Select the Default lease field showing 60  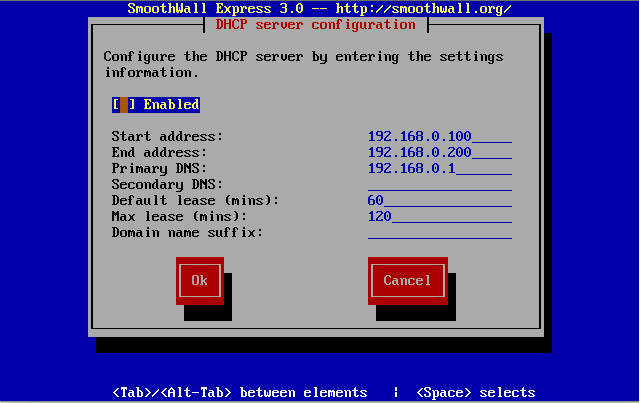tap(439, 200)
